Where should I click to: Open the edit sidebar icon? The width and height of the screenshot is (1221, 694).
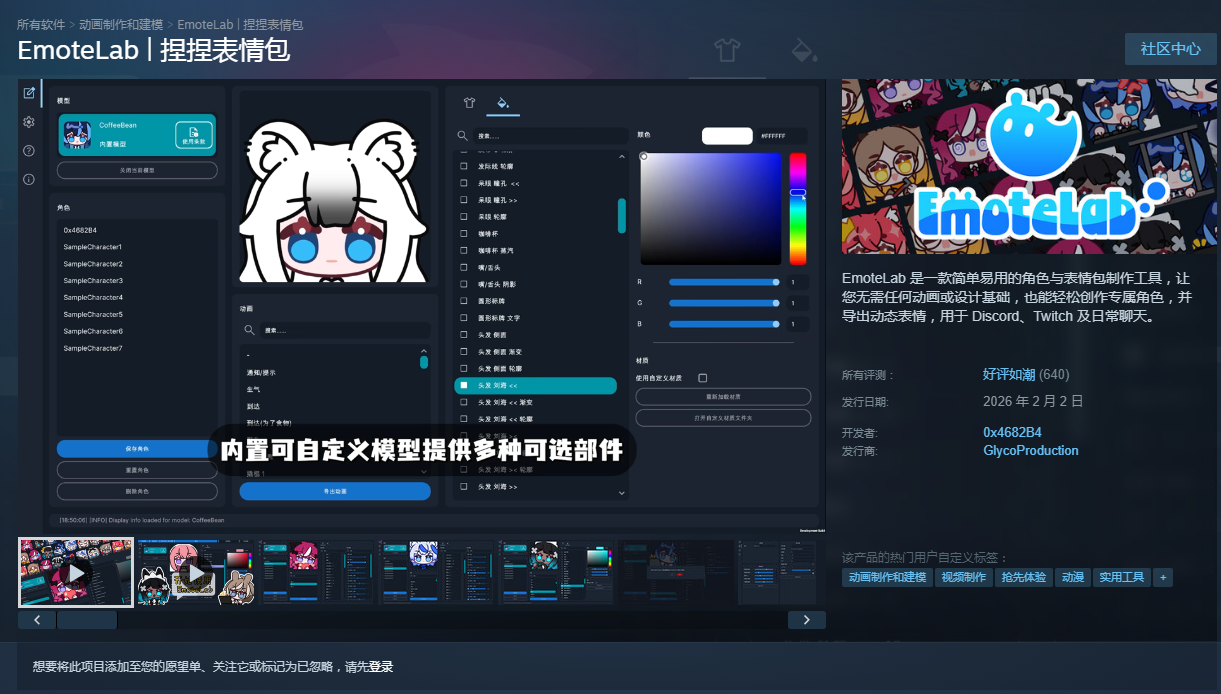pyautogui.click(x=29, y=93)
